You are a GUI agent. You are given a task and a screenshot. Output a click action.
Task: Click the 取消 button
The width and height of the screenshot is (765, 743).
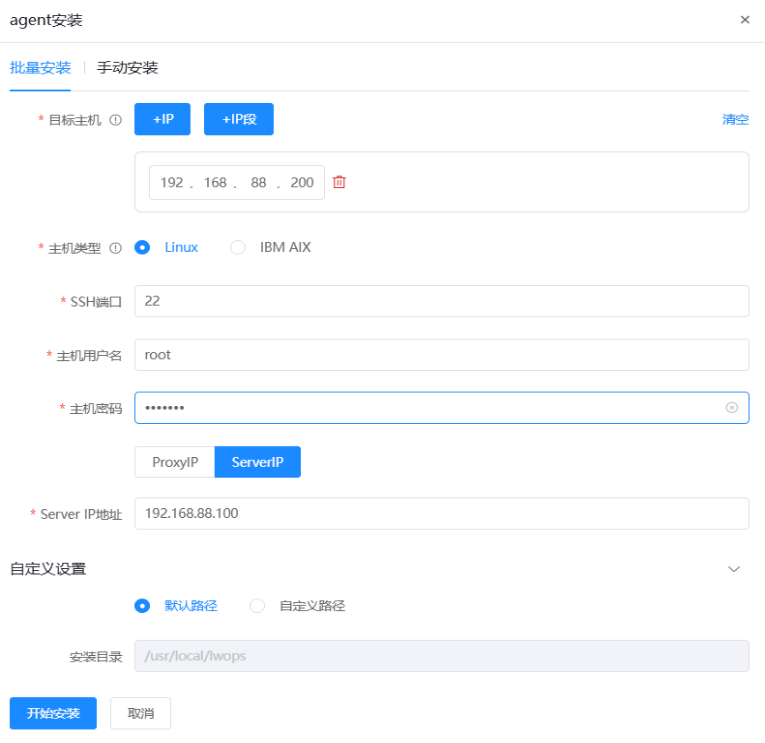coord(141,713)
